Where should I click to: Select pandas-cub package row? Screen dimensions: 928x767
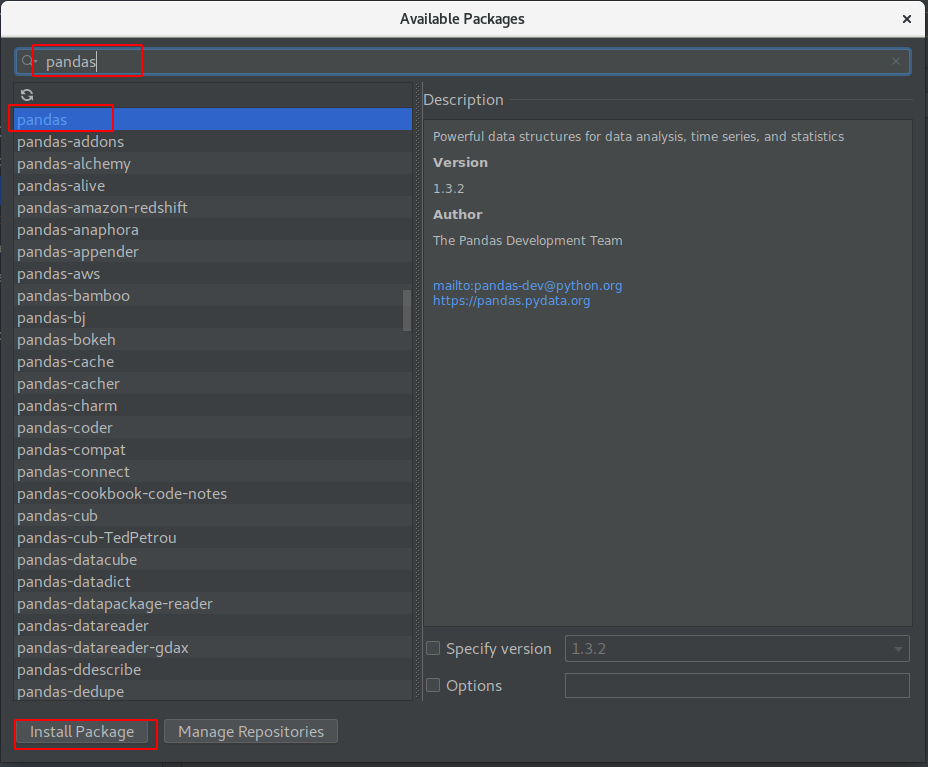click(x=213, y=515)
